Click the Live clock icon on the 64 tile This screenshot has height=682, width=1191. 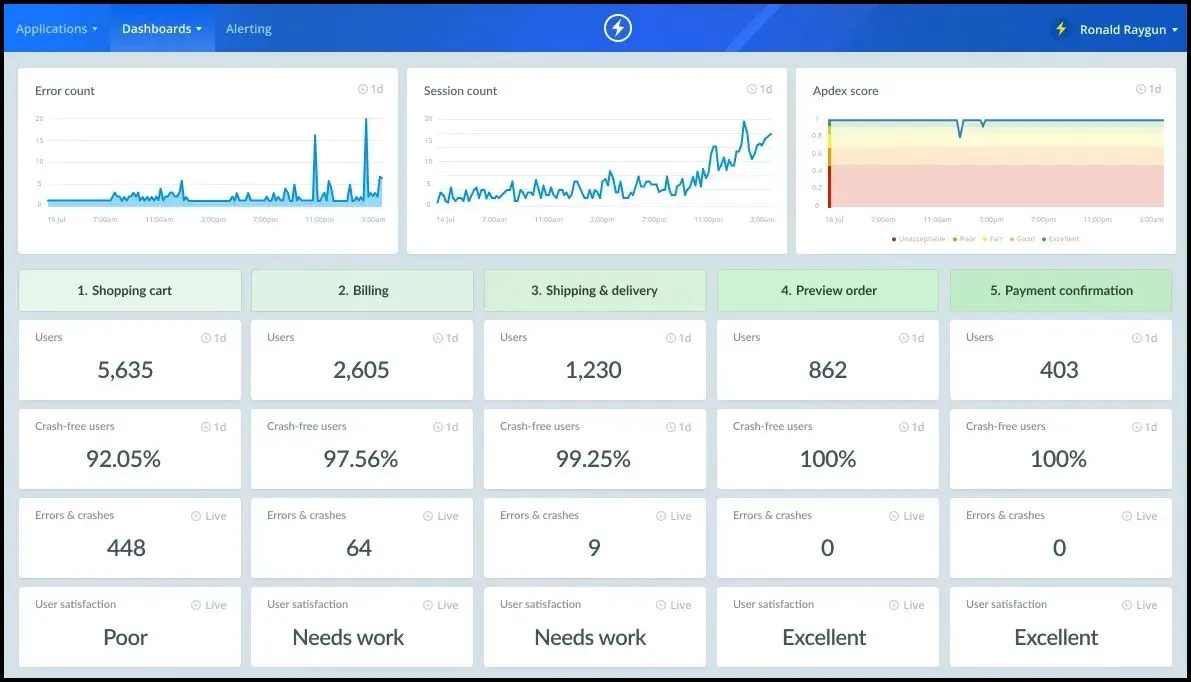pyautogui.click(x=428, y=516)
